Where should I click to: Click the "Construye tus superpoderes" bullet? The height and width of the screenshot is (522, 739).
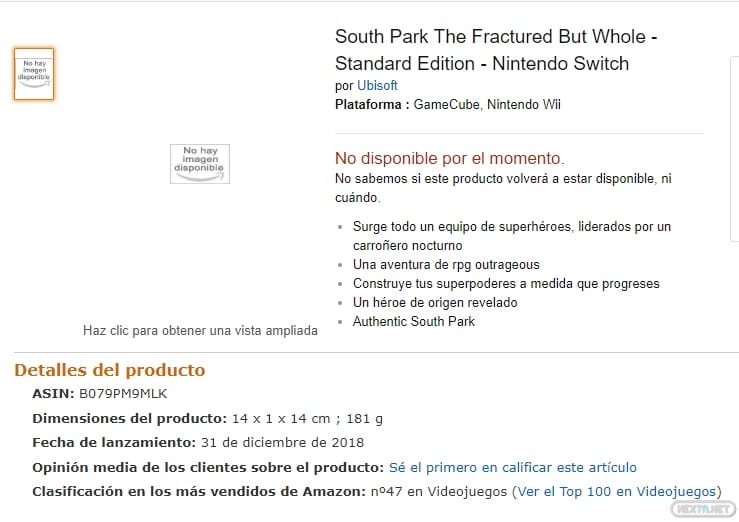(x=506, y=284)
